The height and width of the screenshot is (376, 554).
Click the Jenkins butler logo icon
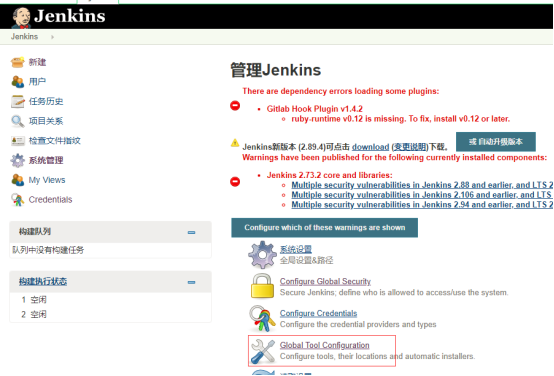(21, 17)
